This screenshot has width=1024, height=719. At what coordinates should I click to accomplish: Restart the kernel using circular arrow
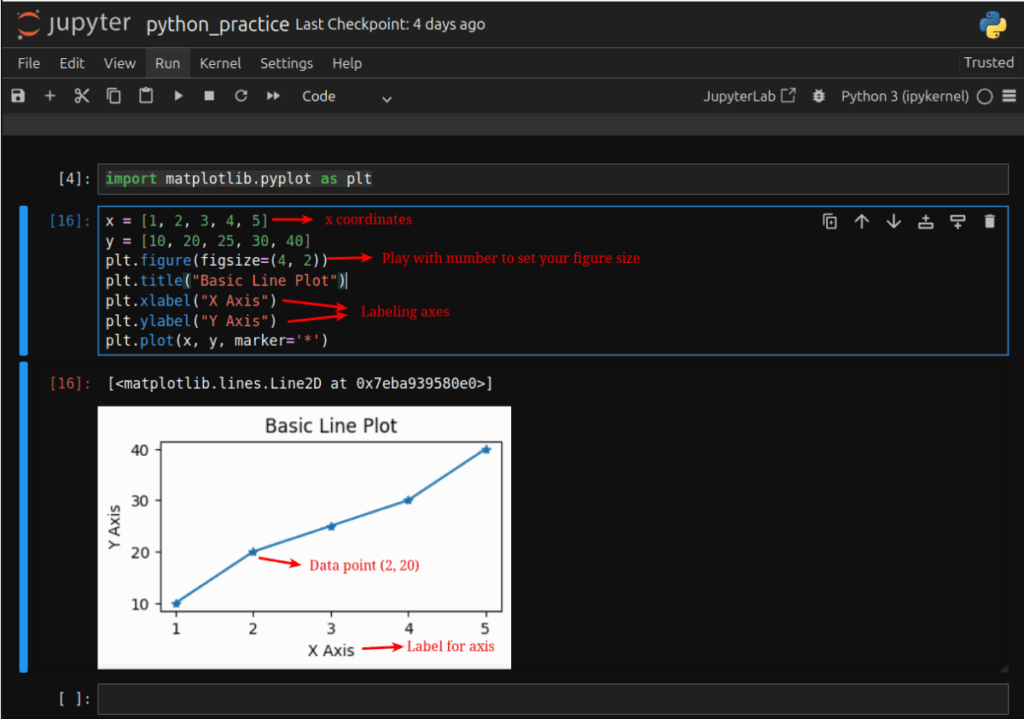click(x=241, y=96)
